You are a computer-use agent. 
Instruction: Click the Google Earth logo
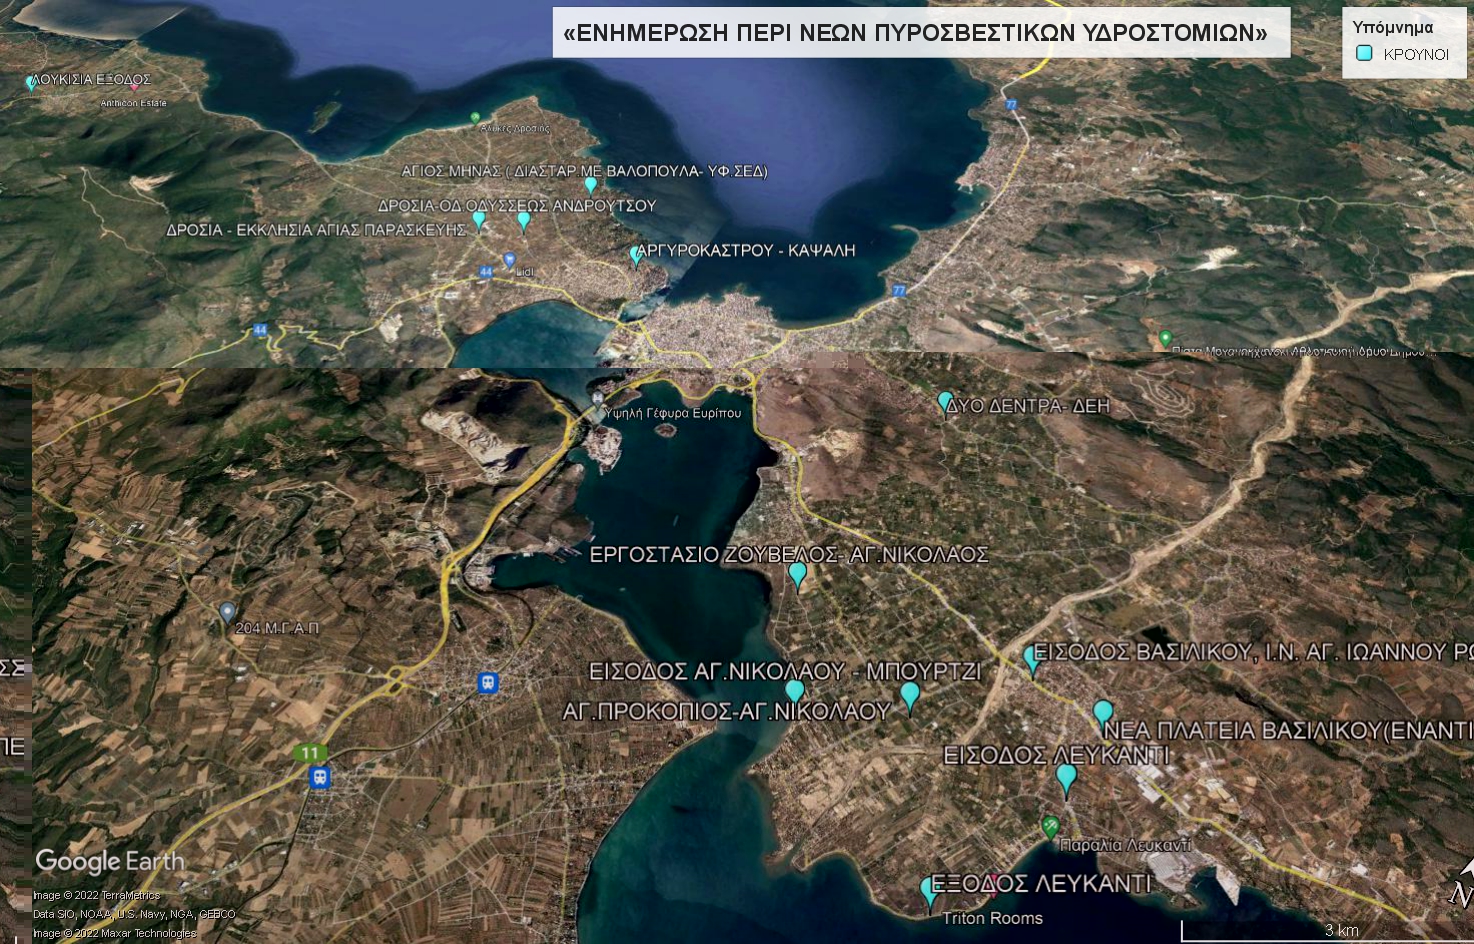pos(110,861)
